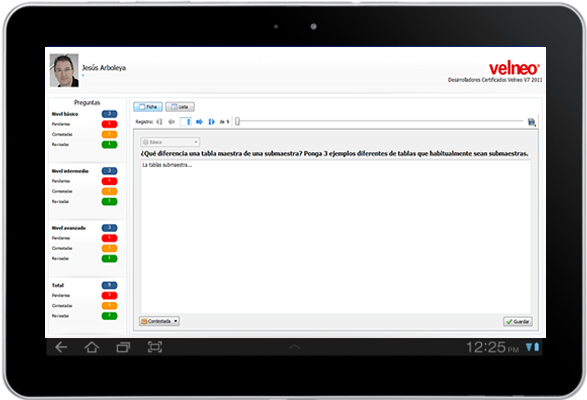Click the Velneo logo
Screen dimensions: 587x400
[x=514, y=69]
